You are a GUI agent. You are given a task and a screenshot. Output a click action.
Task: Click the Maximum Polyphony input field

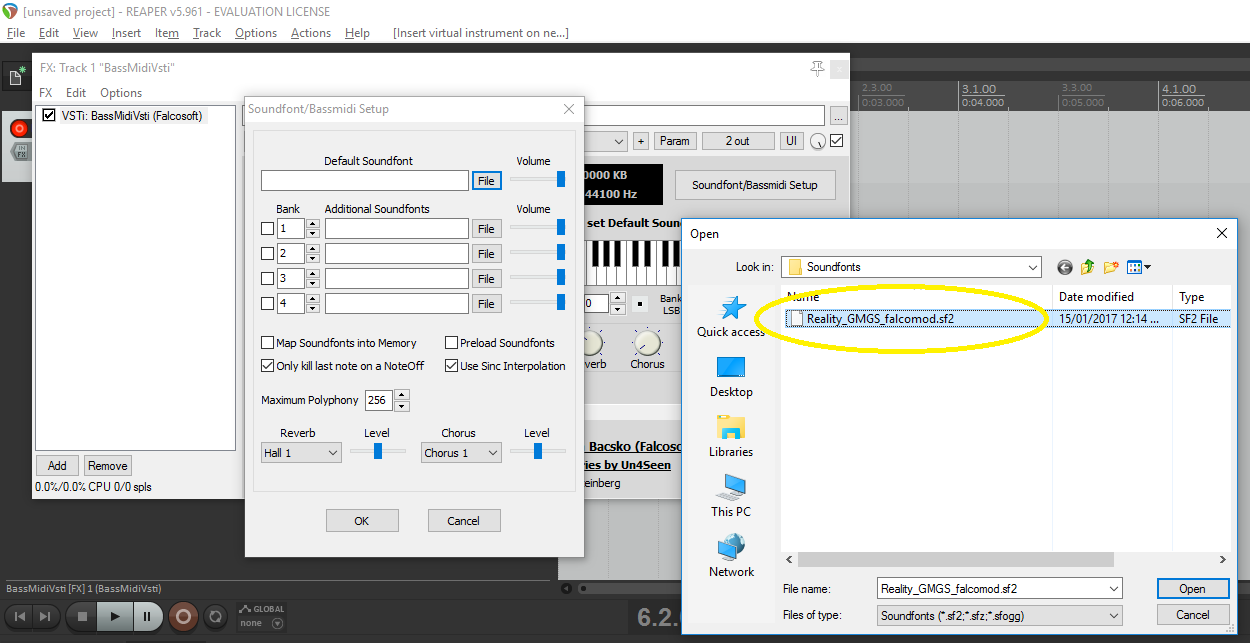tap(378, 400)
